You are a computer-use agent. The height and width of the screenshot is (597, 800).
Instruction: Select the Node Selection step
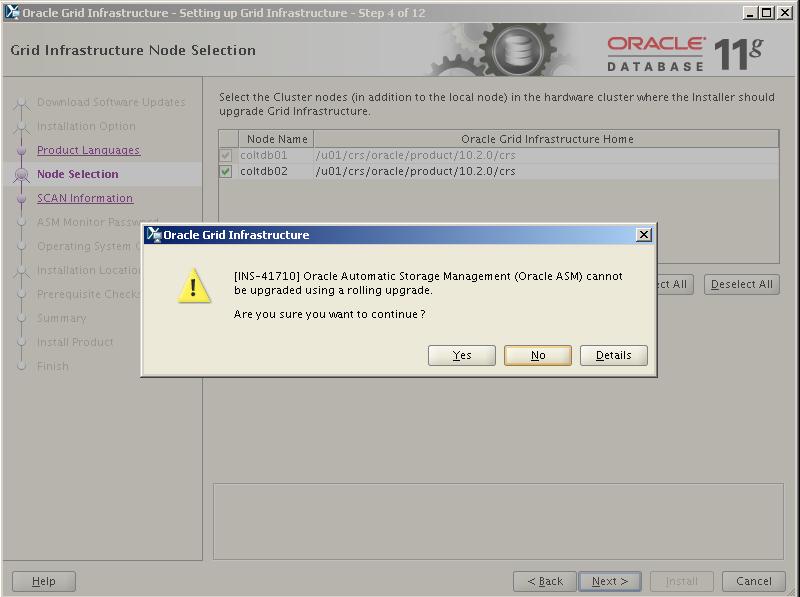[x=78, y=174]
